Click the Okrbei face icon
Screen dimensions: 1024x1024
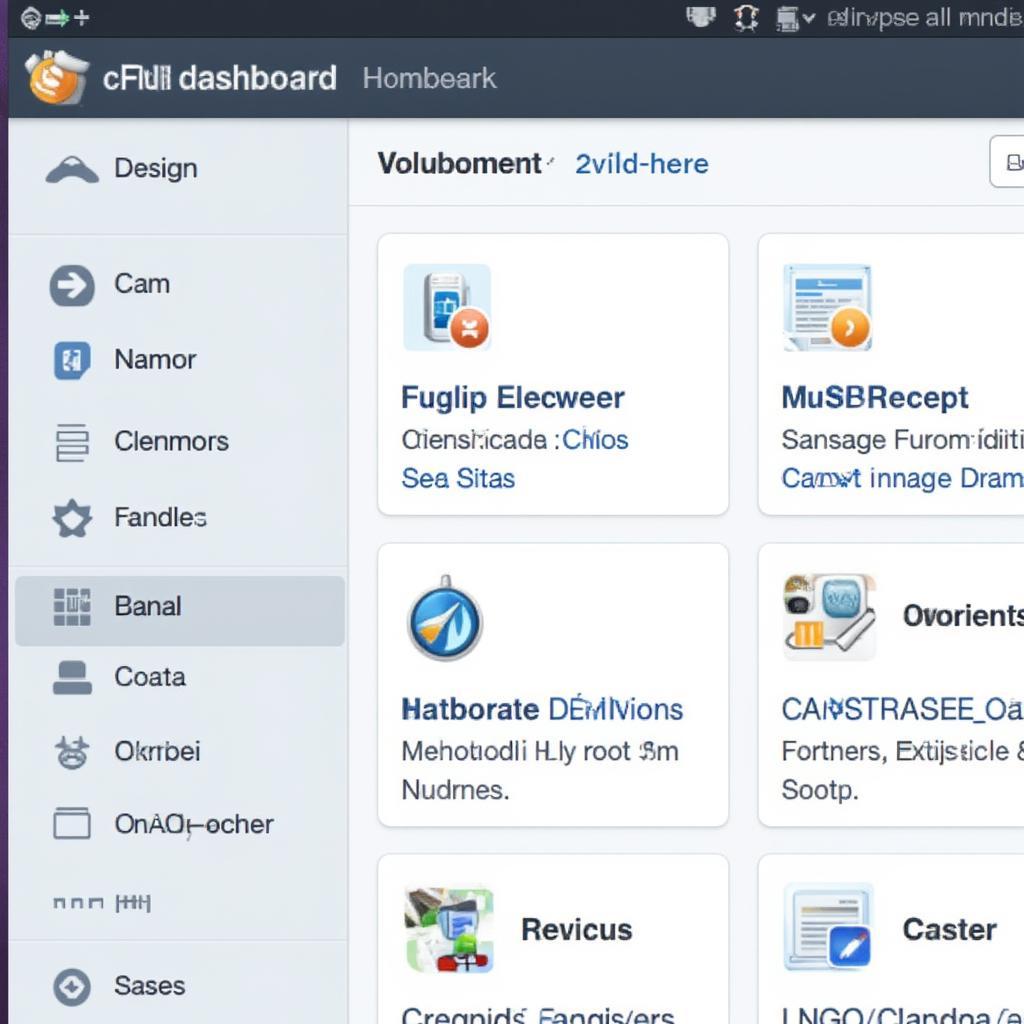pos(72,752)
